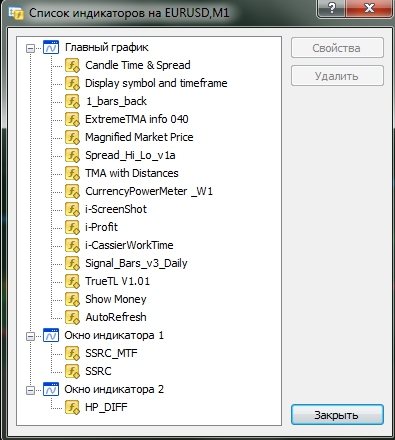395x440 pixels.
Task: Click the dialog title bar icon
Action: point(16,13)
